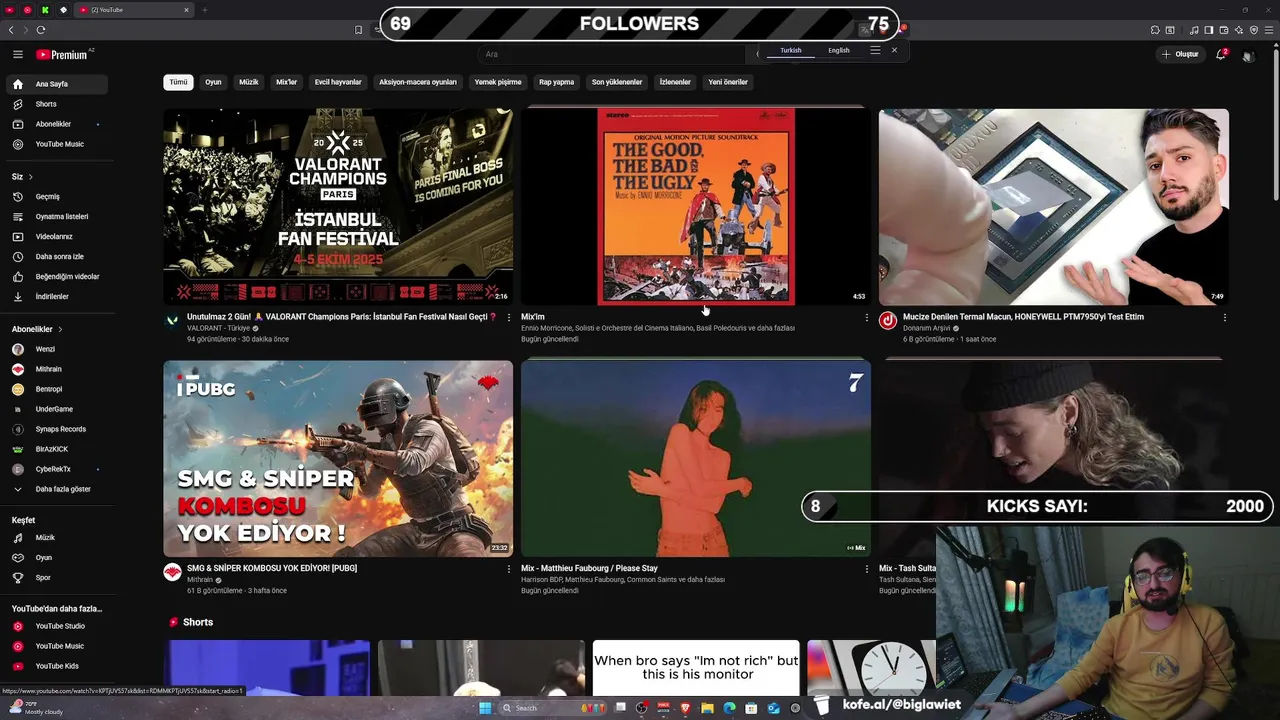Bookmark this page in address bar

point(358,30)
